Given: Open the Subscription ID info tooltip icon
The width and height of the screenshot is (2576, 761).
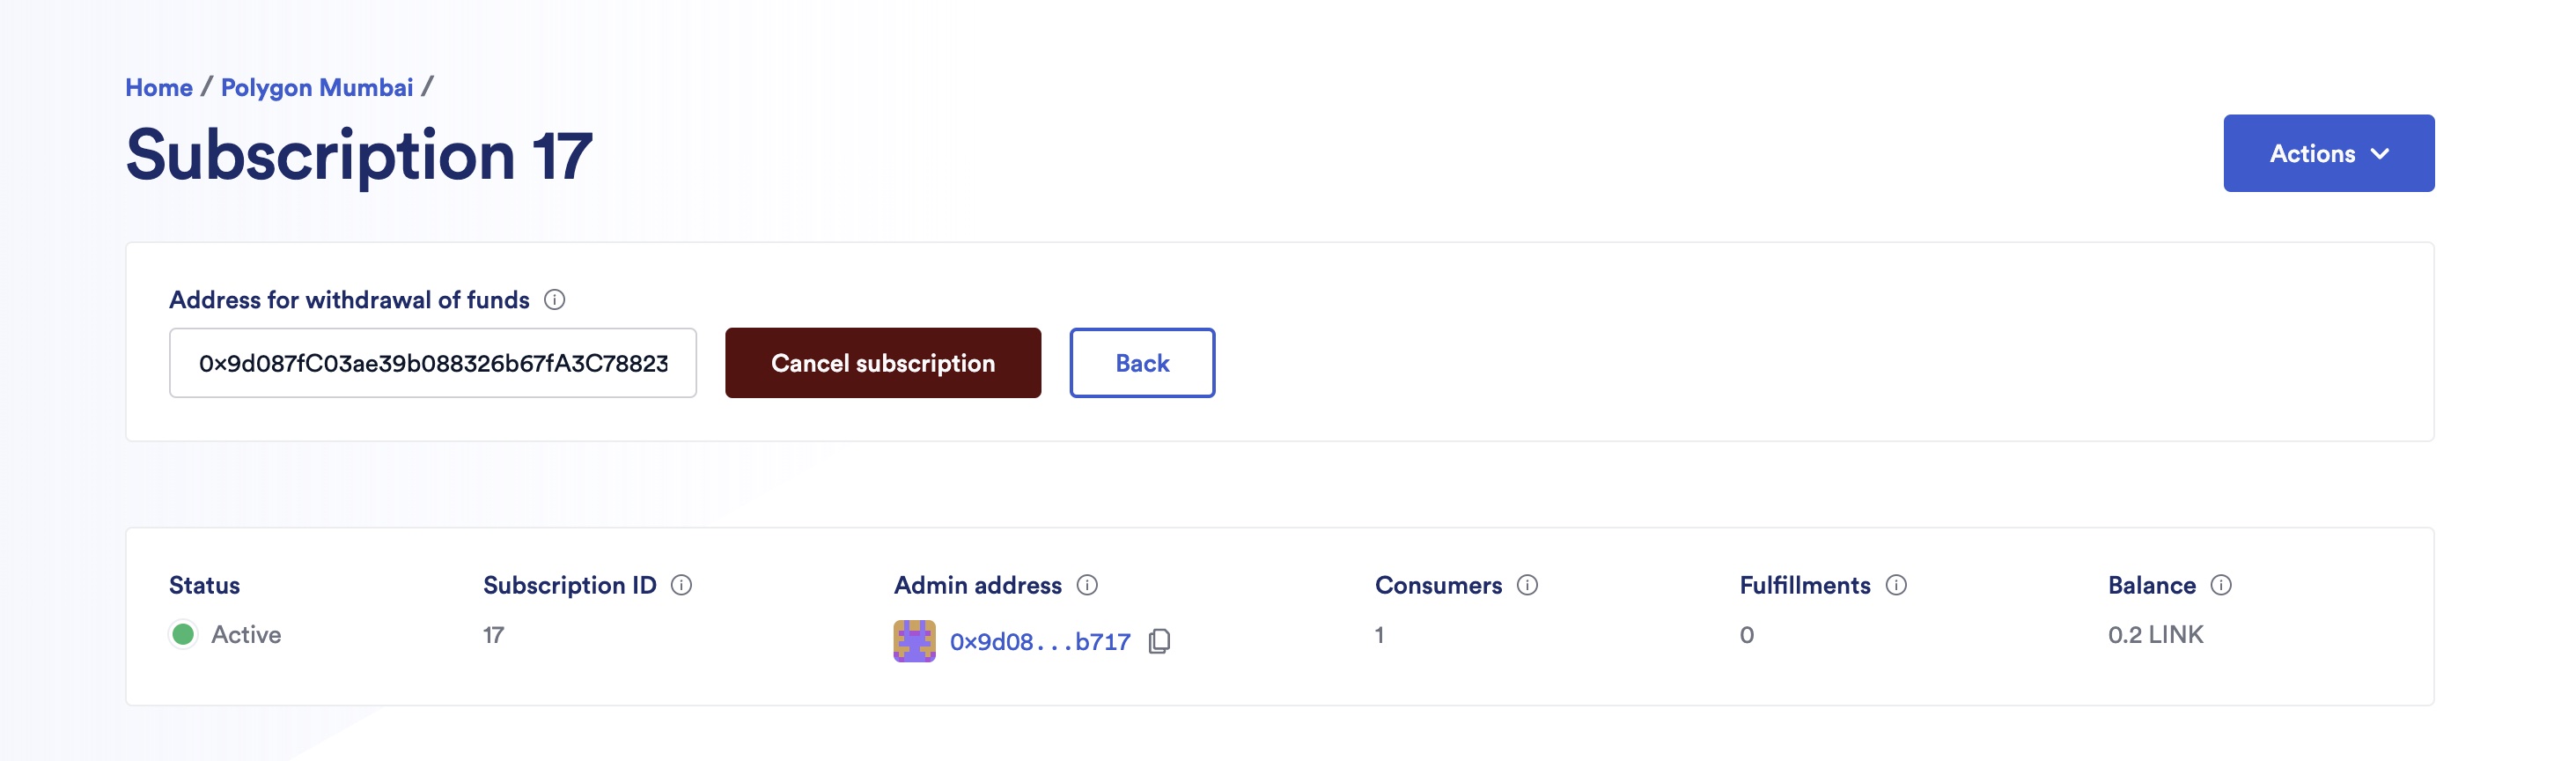Looking at the screenshot, I should click(682, 586).
